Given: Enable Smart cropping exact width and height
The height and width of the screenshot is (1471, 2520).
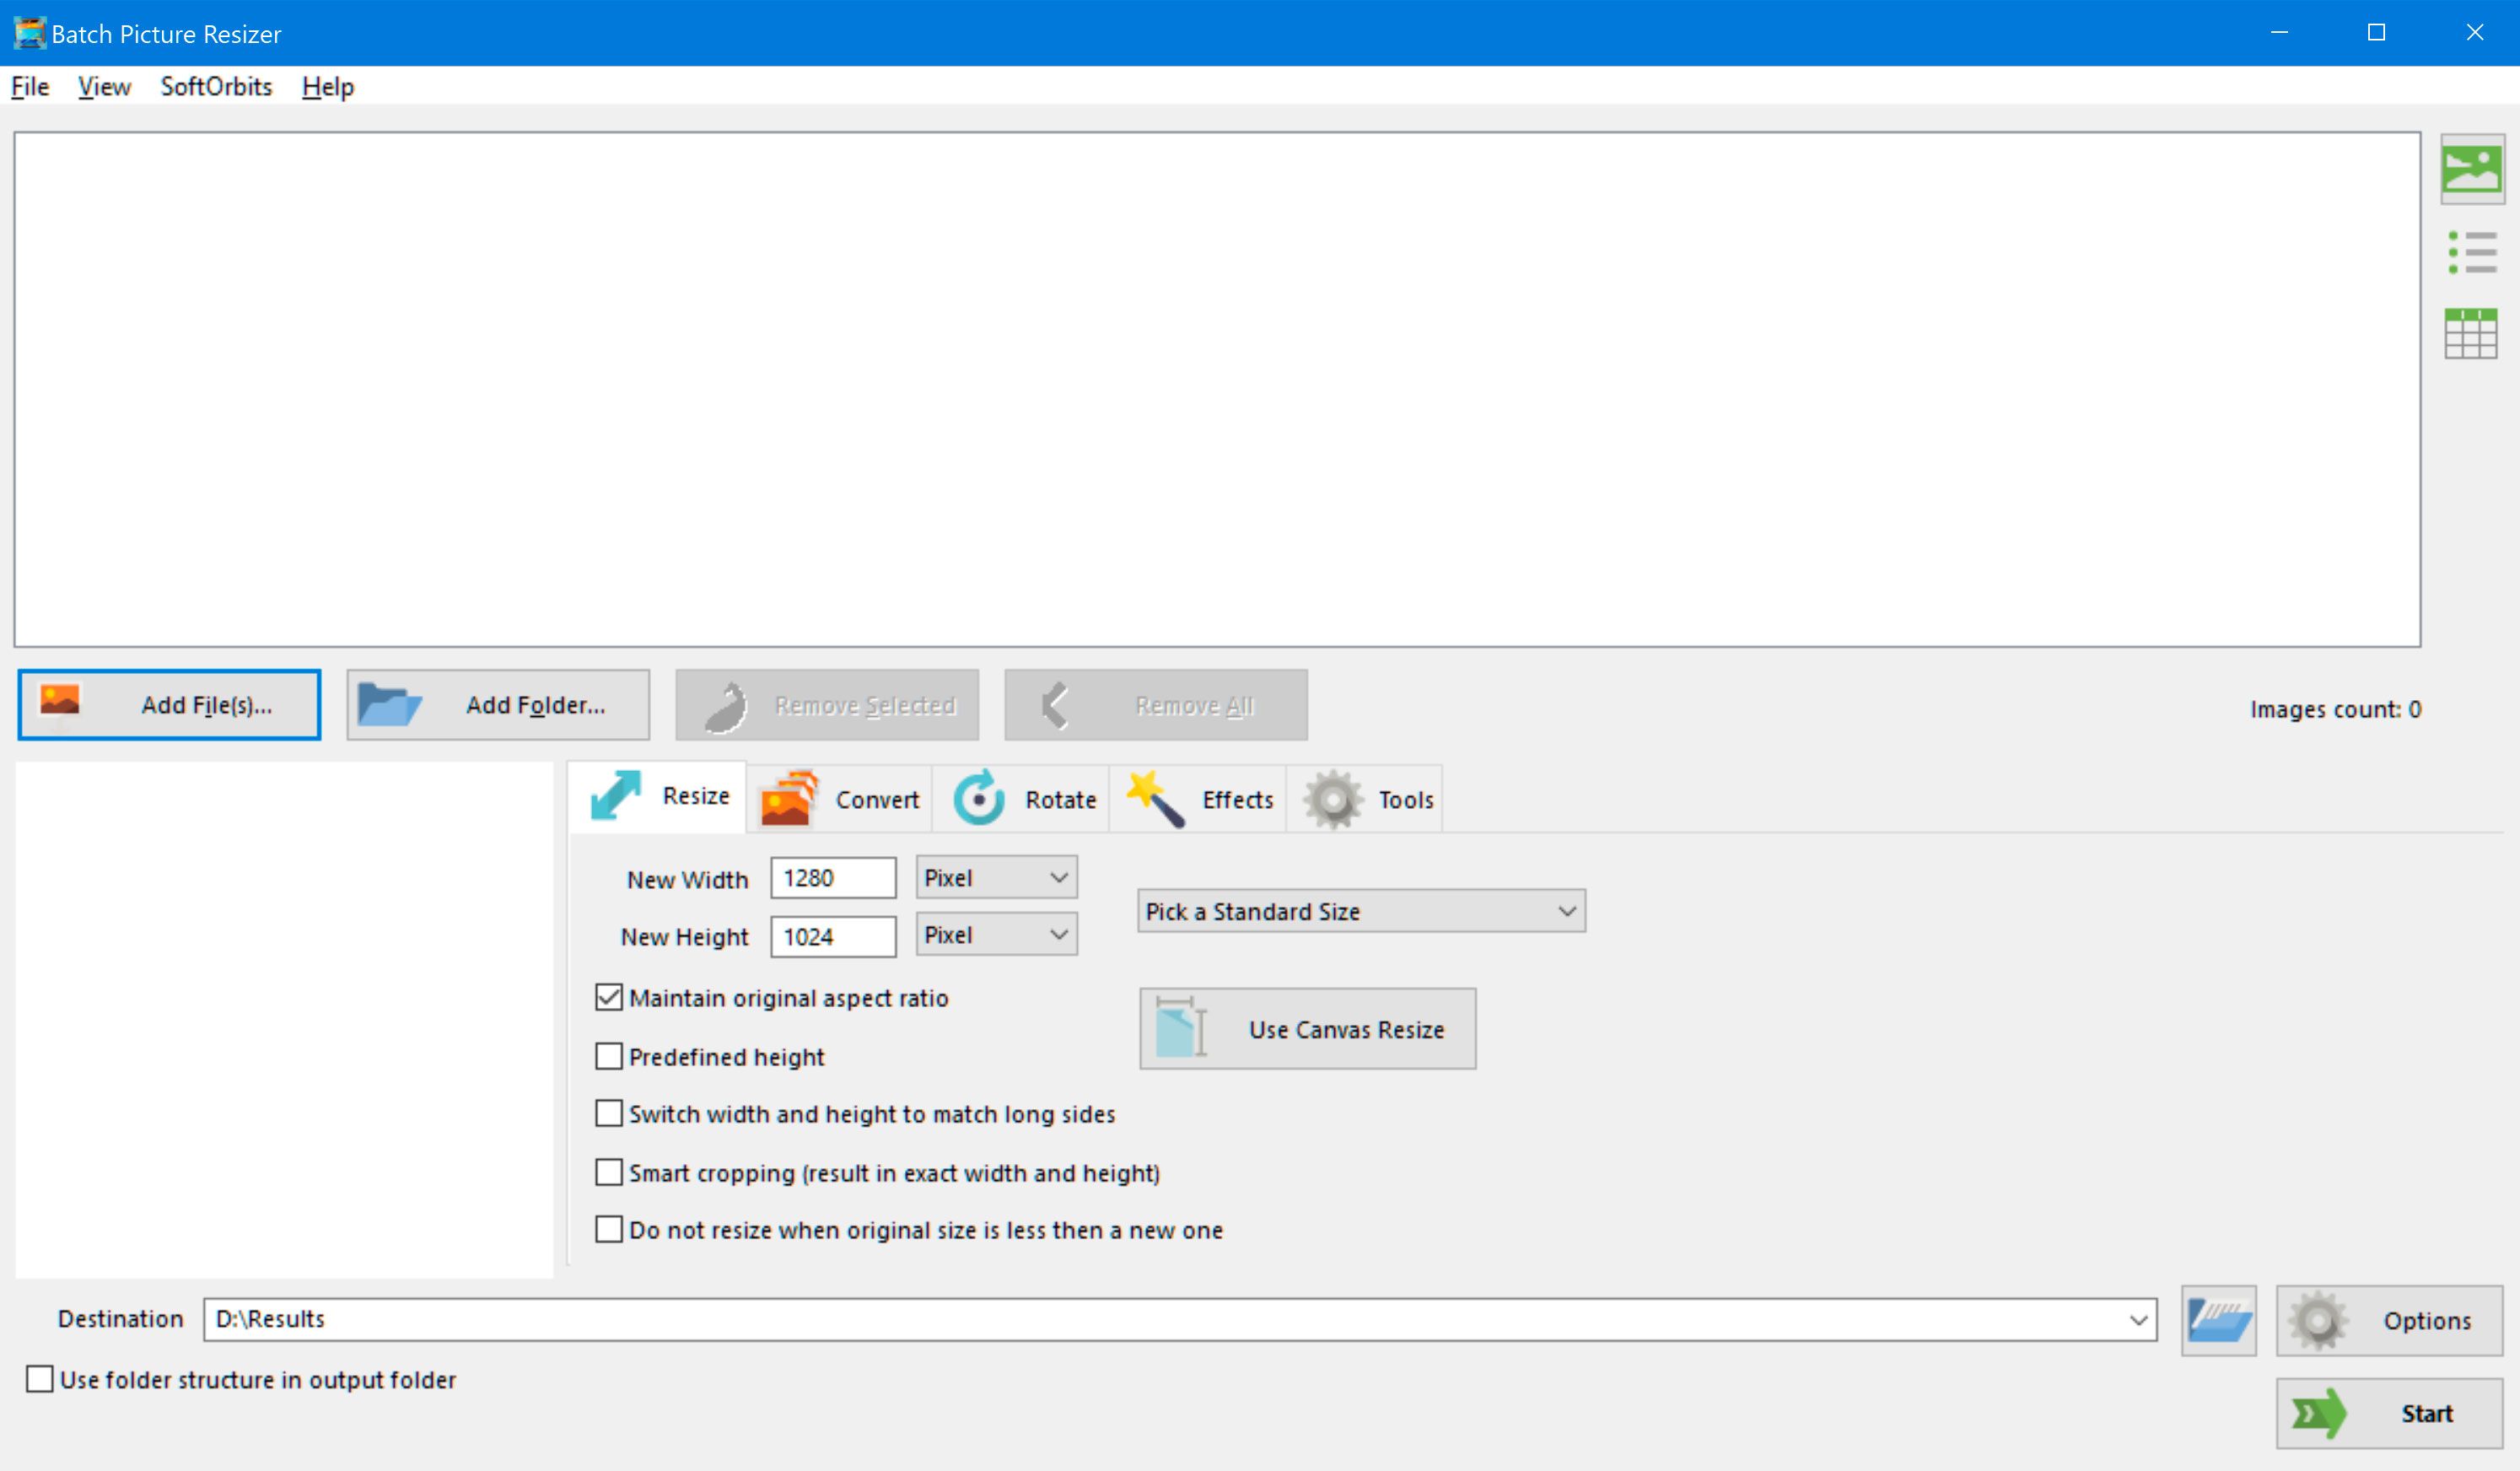Looking at the screenshot, I should [612, 1173].
